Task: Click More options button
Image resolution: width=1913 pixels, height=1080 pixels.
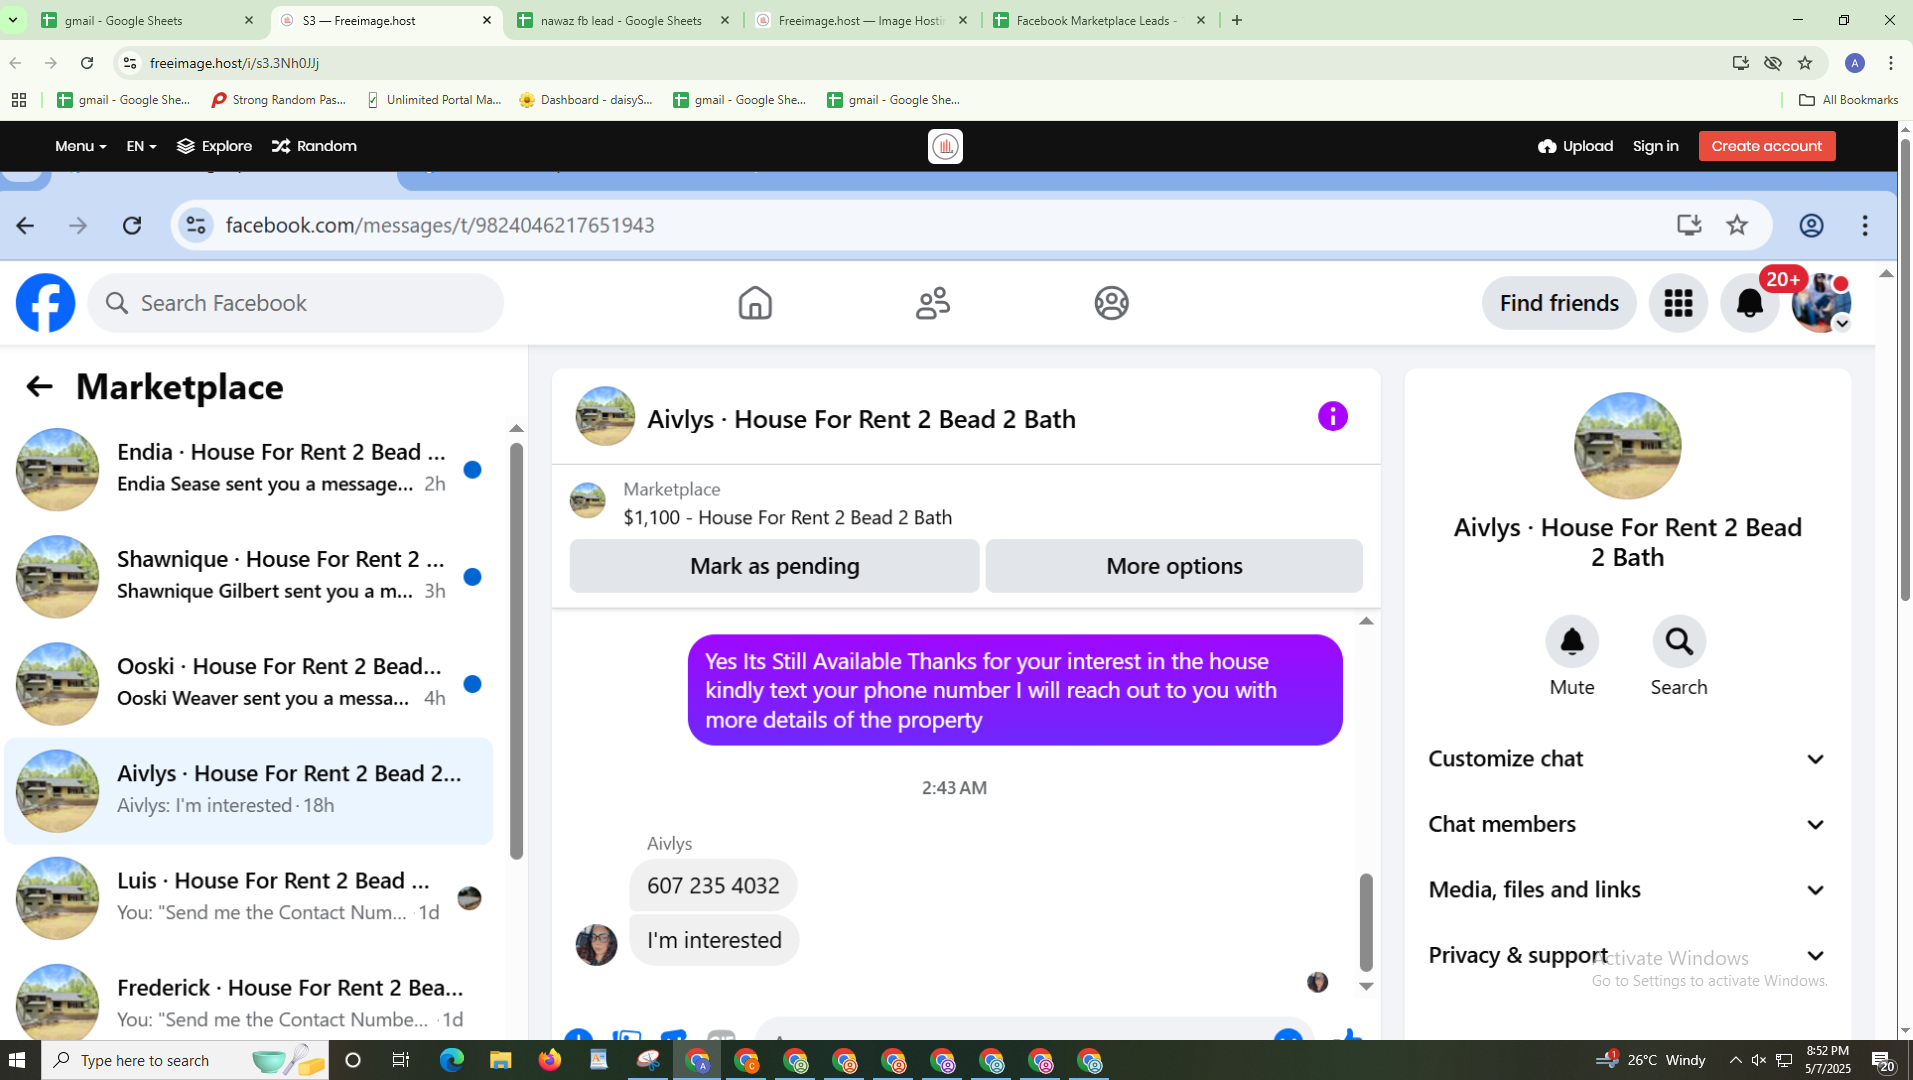Action: point(1174,566)
